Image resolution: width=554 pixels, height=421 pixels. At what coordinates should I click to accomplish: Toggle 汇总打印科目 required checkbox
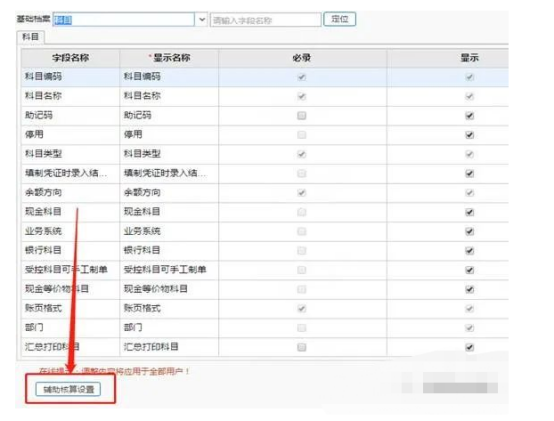301,347
